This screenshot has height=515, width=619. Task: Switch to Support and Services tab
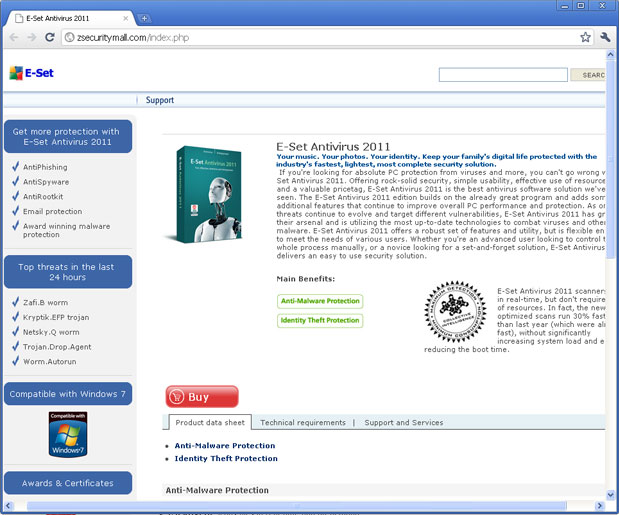coord(403,423)
